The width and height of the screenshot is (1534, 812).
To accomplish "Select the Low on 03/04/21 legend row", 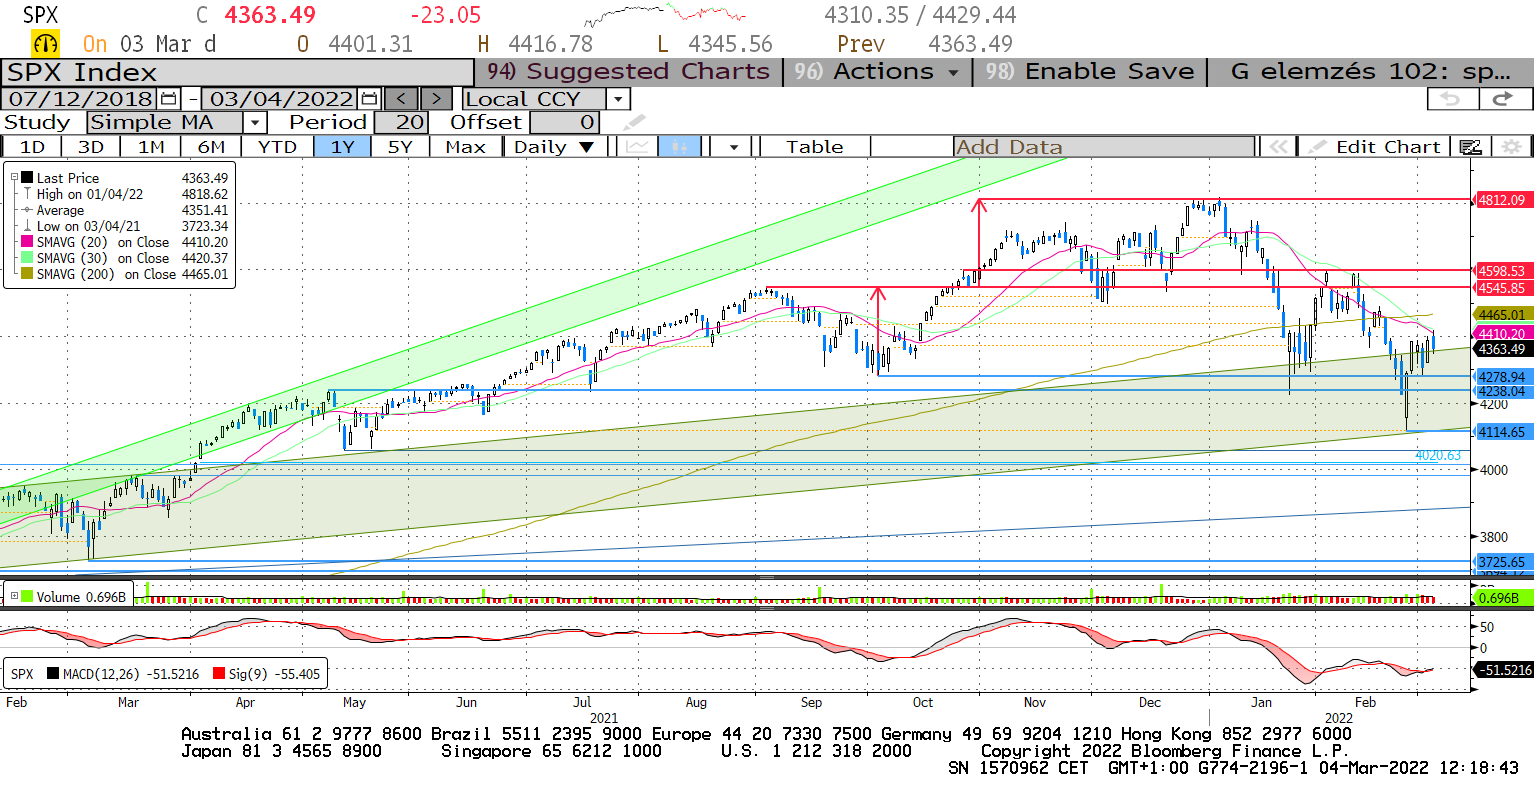I will [x=124, y=226].
